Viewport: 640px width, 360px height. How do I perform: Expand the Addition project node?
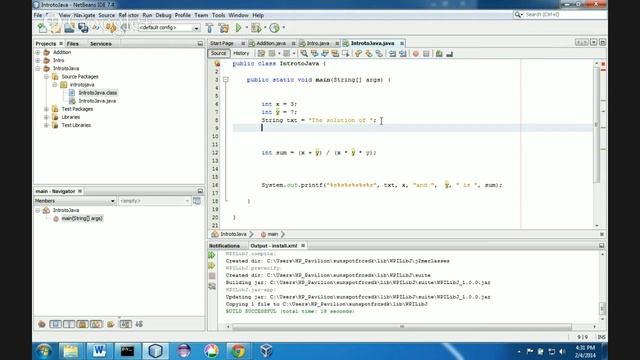(38, 52)
